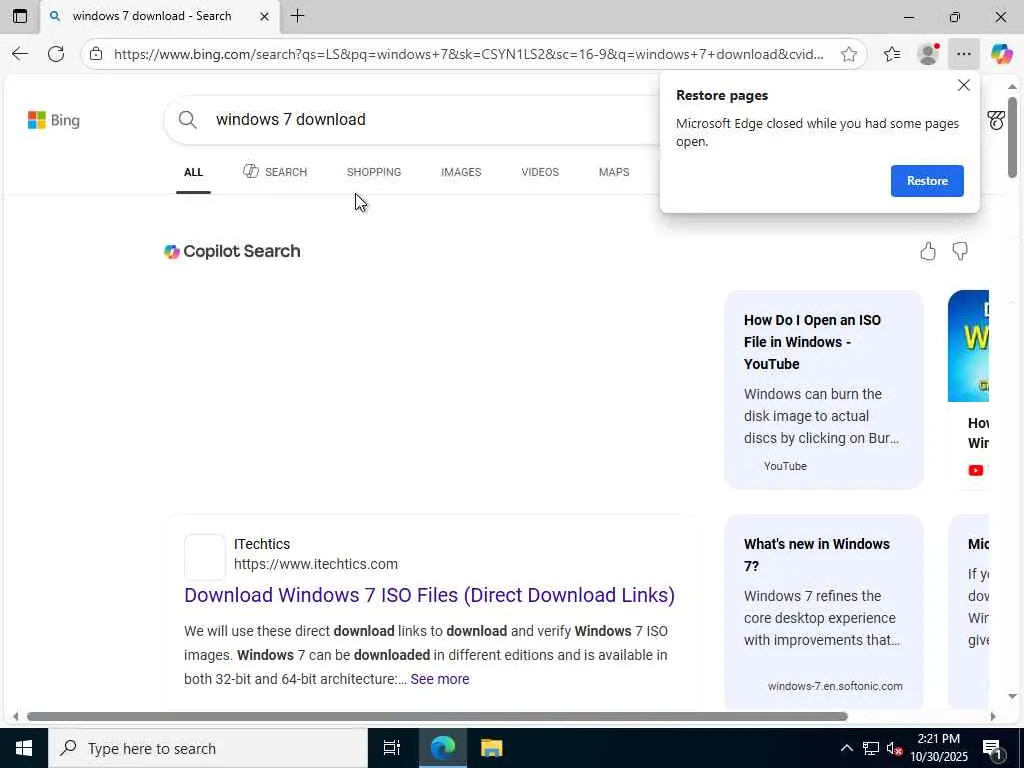The height and width of the screenshot is (768, 1024).
Task: Open the profile account icon
Action: [928, 54]
